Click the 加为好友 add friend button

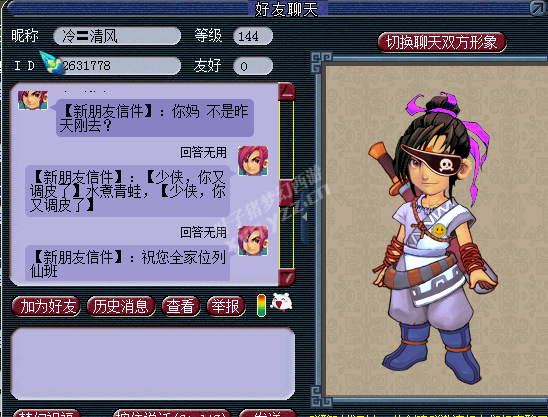[x=46, y=307]
